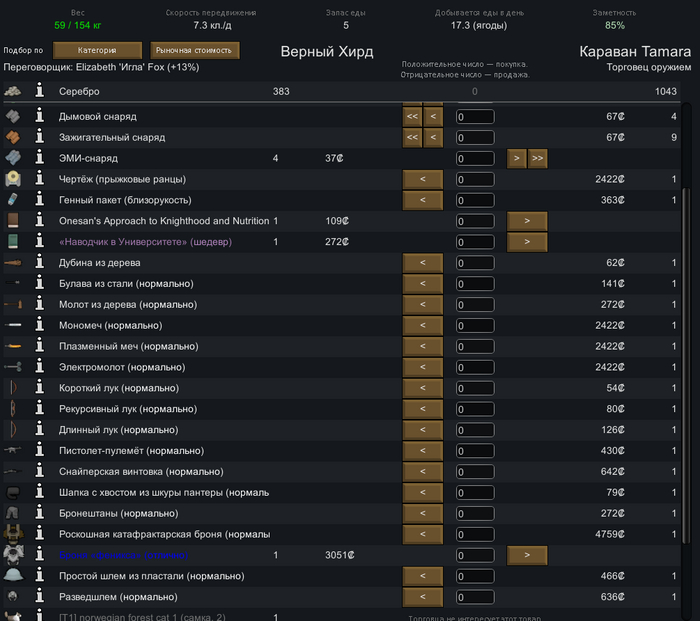Screen dimensions: 700x621
Task: Open info for Бронештаны
Action: point(39,513)
